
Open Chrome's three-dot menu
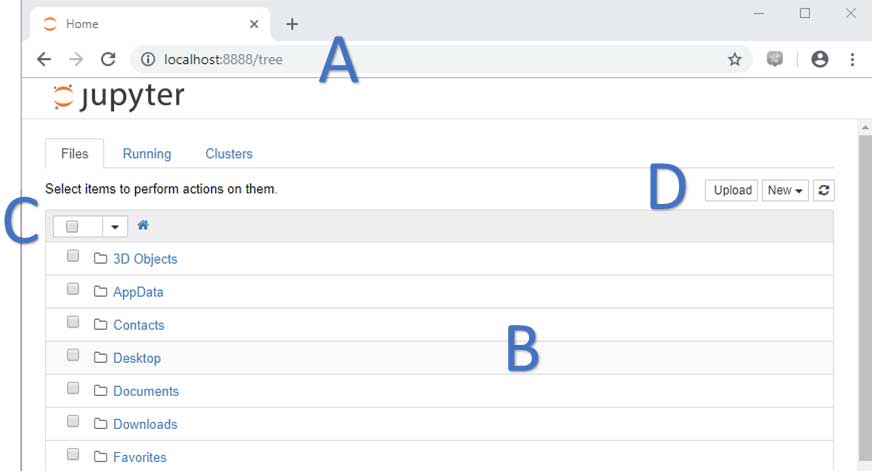[x=852, y=59]
